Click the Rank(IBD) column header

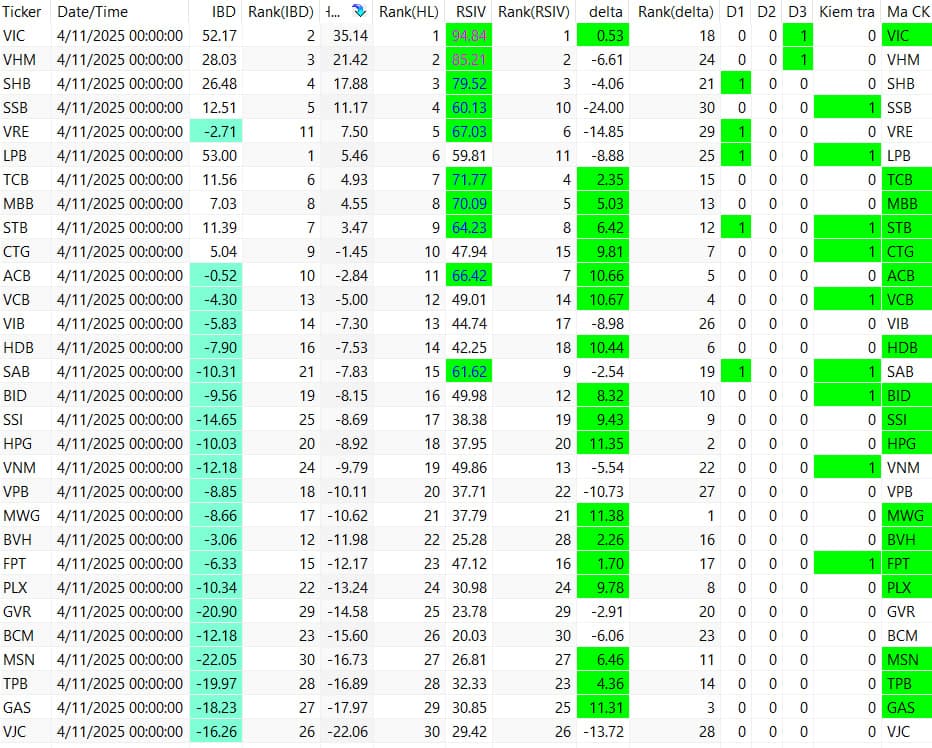click(281, 11)
